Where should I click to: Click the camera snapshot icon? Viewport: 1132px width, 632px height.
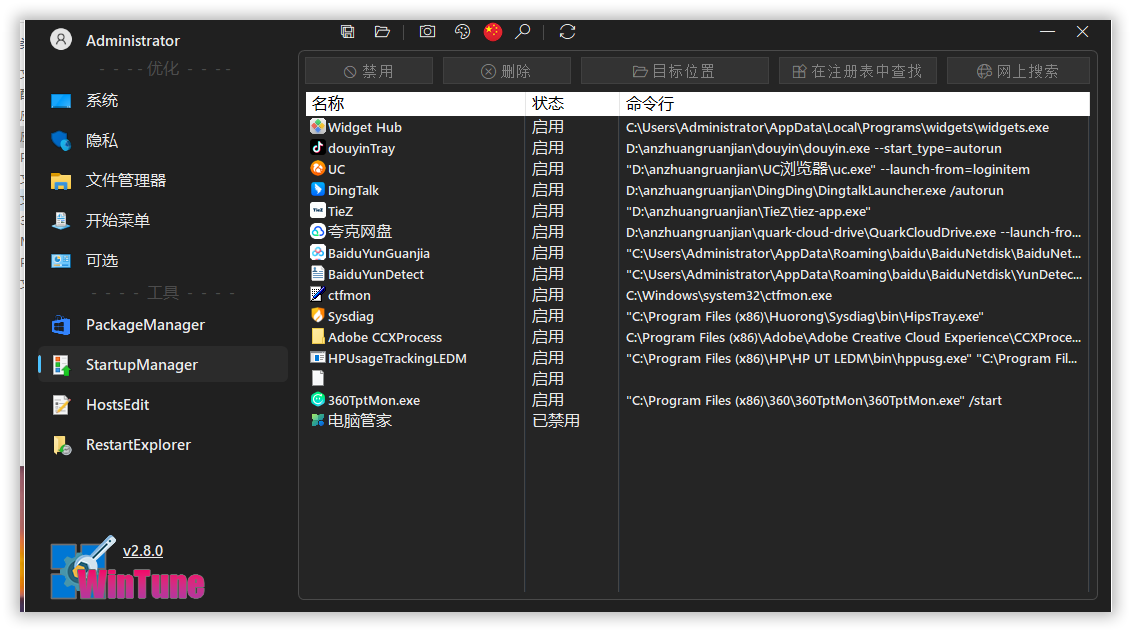(x=427, y=32)
